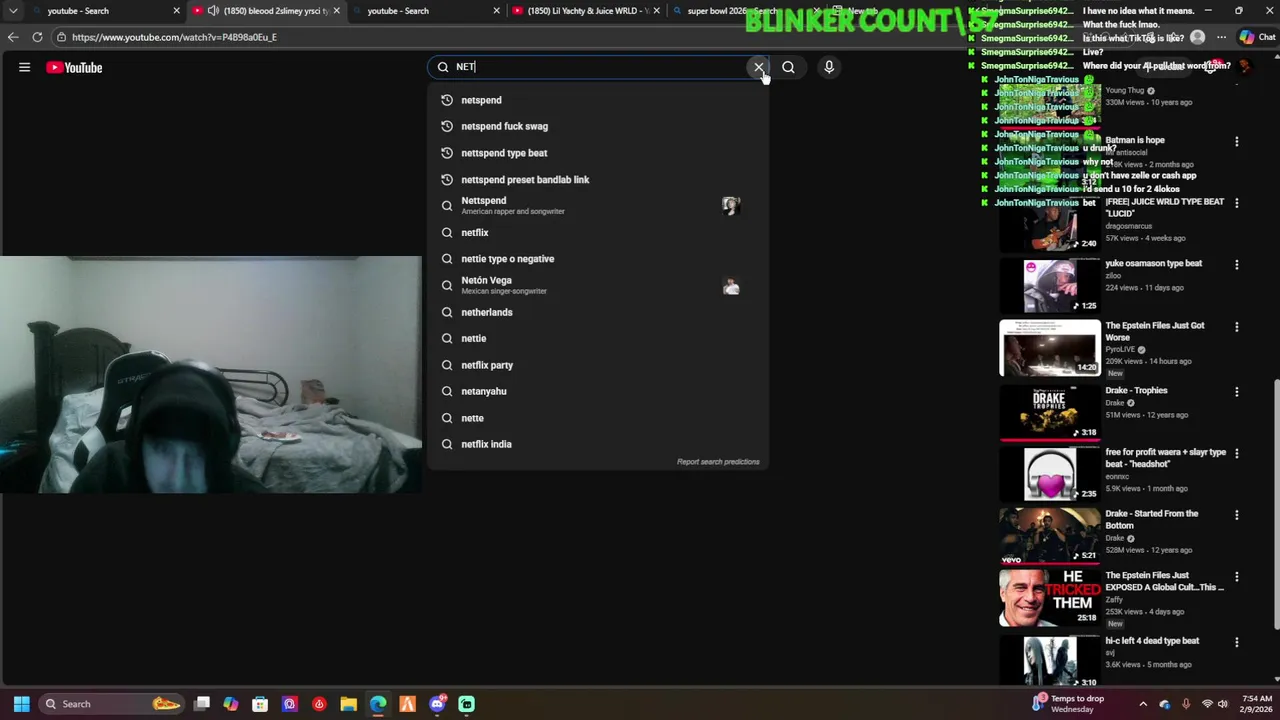Select 'netspend' history suggestion
Image resolution: width=1280 pixels, height=720 pixels.
coord(598,100)
